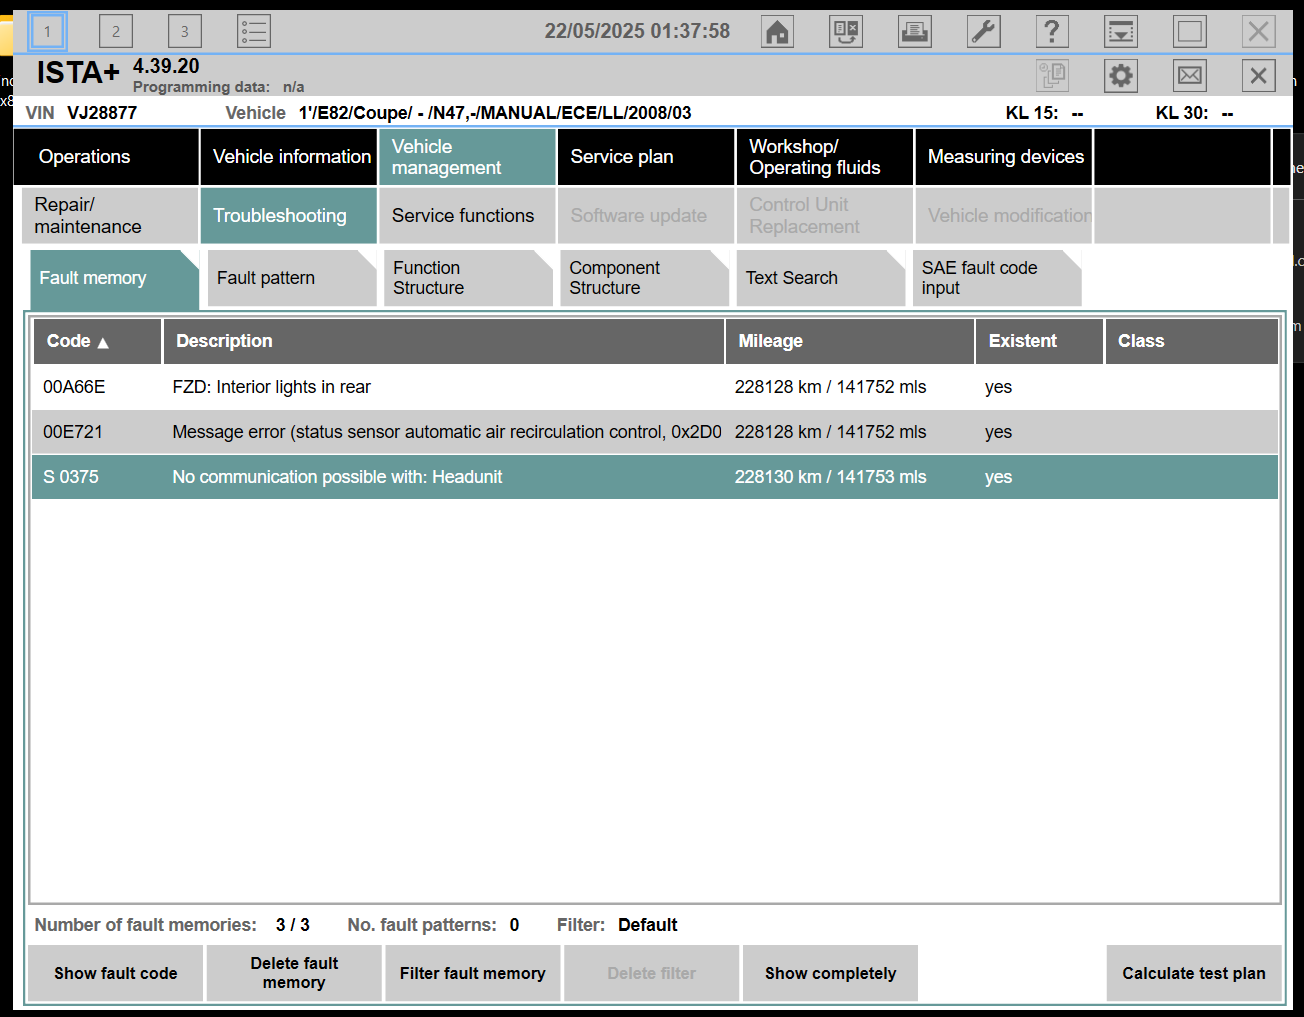1304x1017 pixels.
Task: Click 'No communication possible with: Headunit'
Action: (x=337, y=477)
